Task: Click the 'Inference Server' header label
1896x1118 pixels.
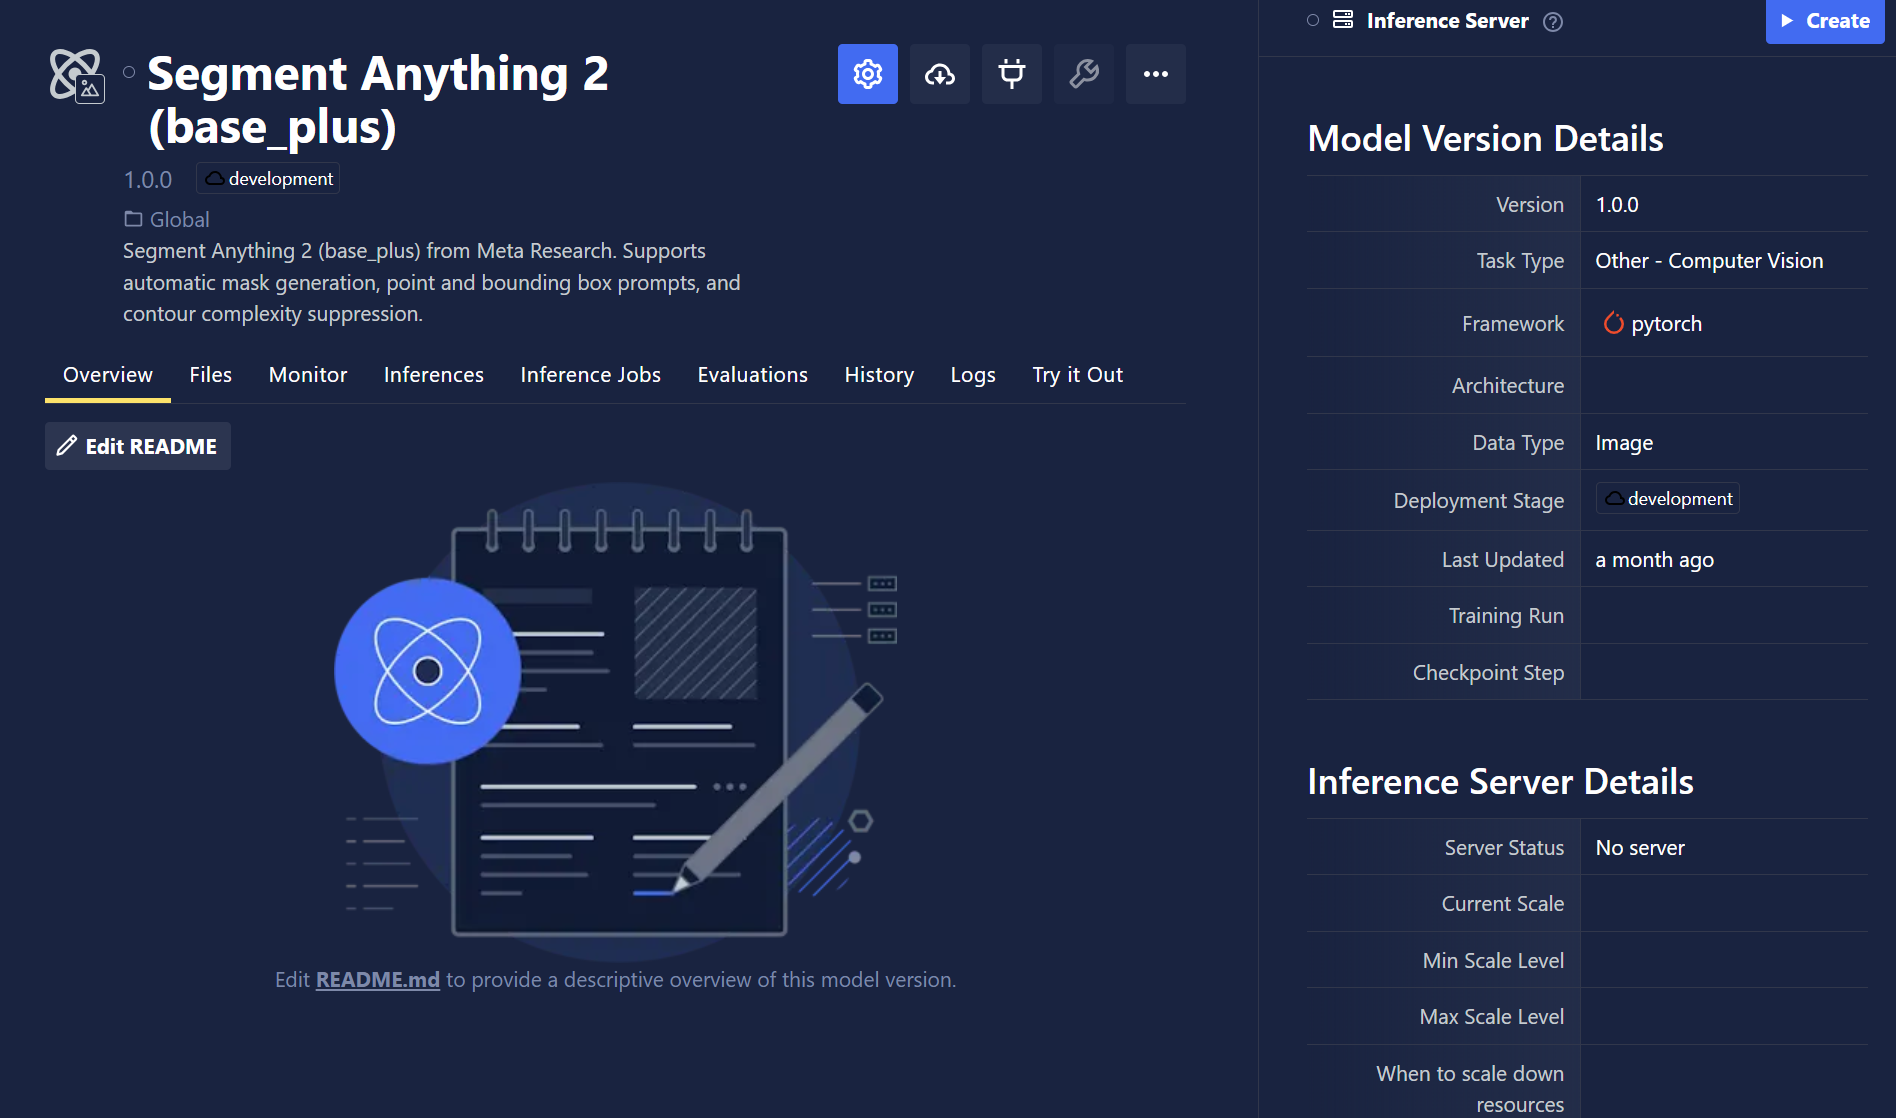Action: point(1447,21)
